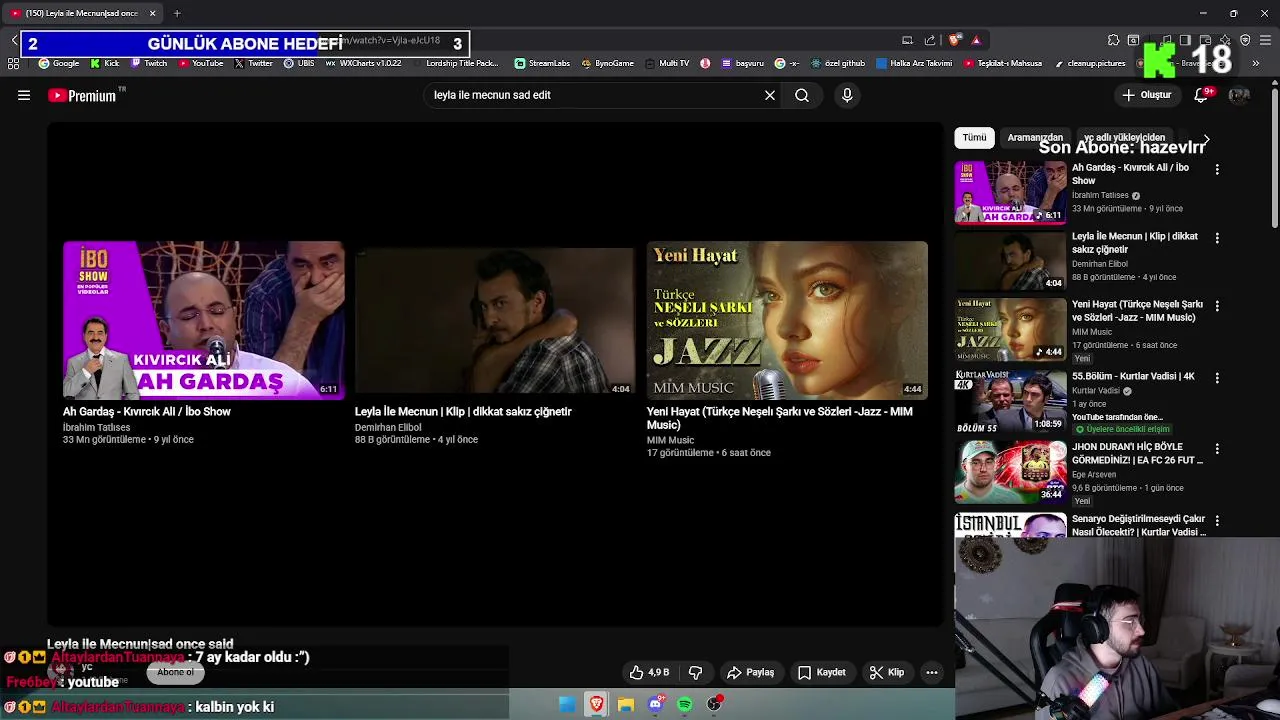
Task: Run search with the magnifier button
Action: point(802,95)
